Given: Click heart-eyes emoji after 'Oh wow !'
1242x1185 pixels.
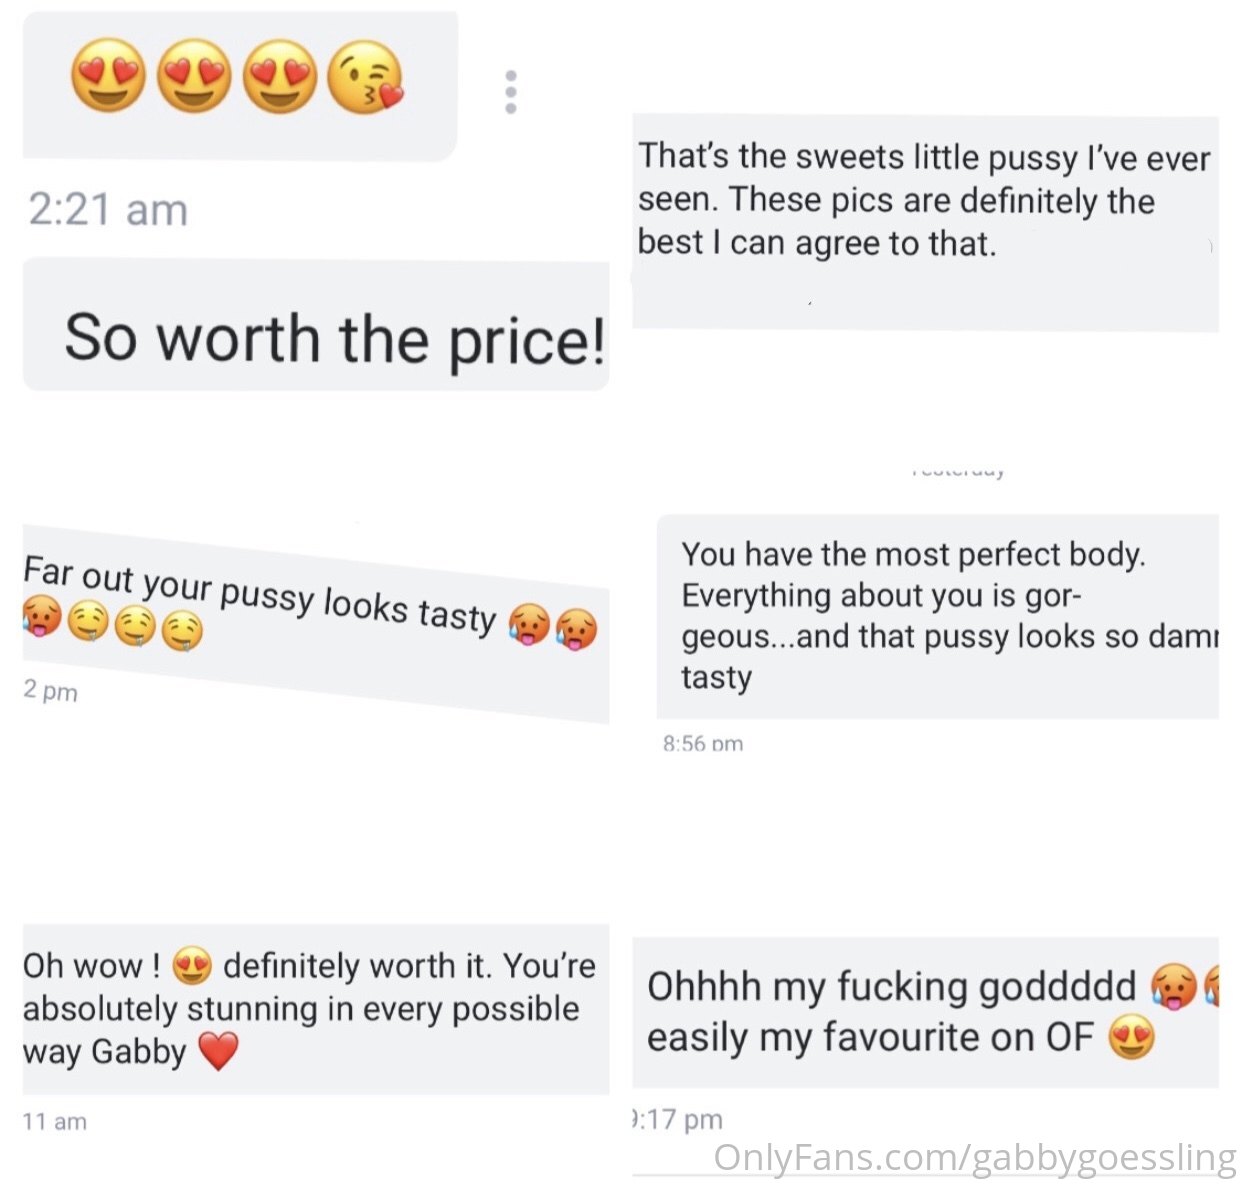Looking at the screenshot, I should coord(192,966).
